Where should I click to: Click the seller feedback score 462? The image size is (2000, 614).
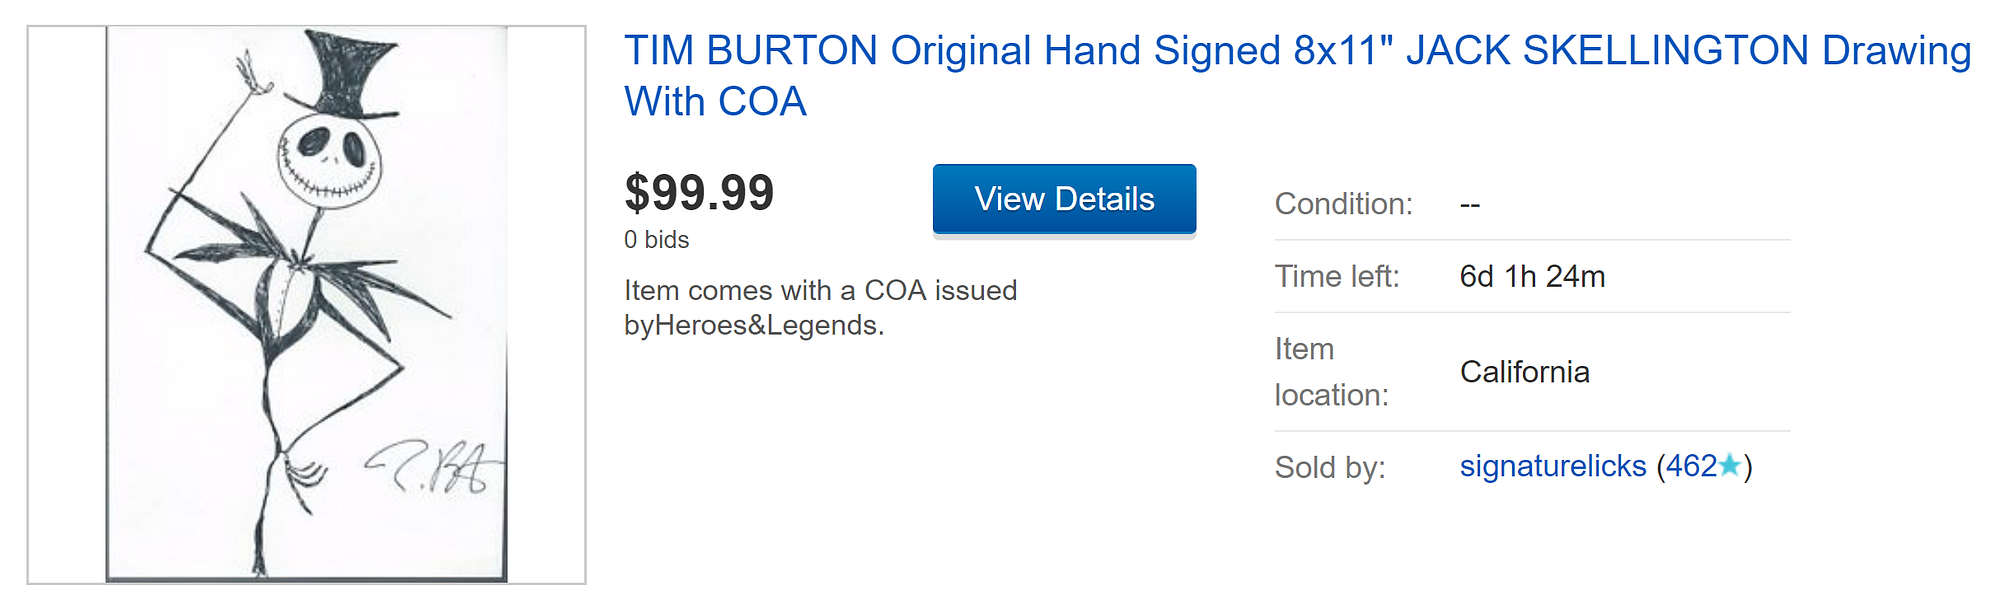coord(1691,466)
